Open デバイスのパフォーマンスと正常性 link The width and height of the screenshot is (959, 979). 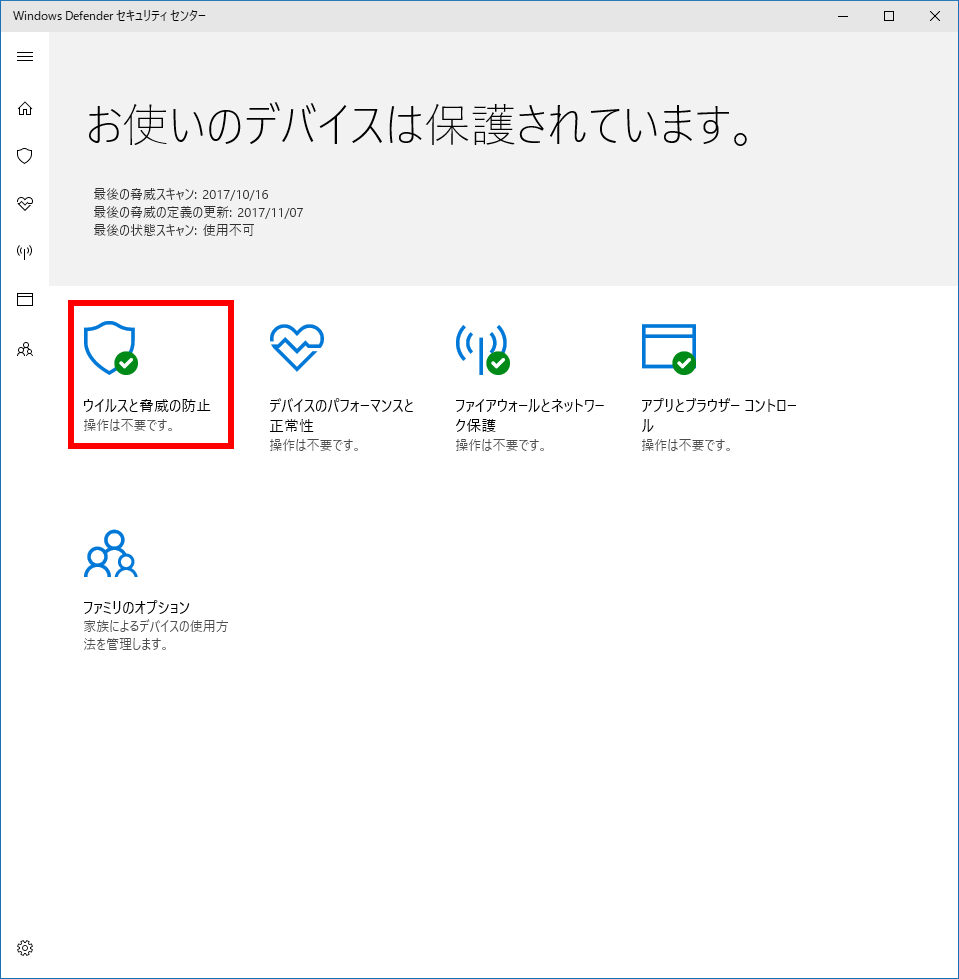click(342, 415)
